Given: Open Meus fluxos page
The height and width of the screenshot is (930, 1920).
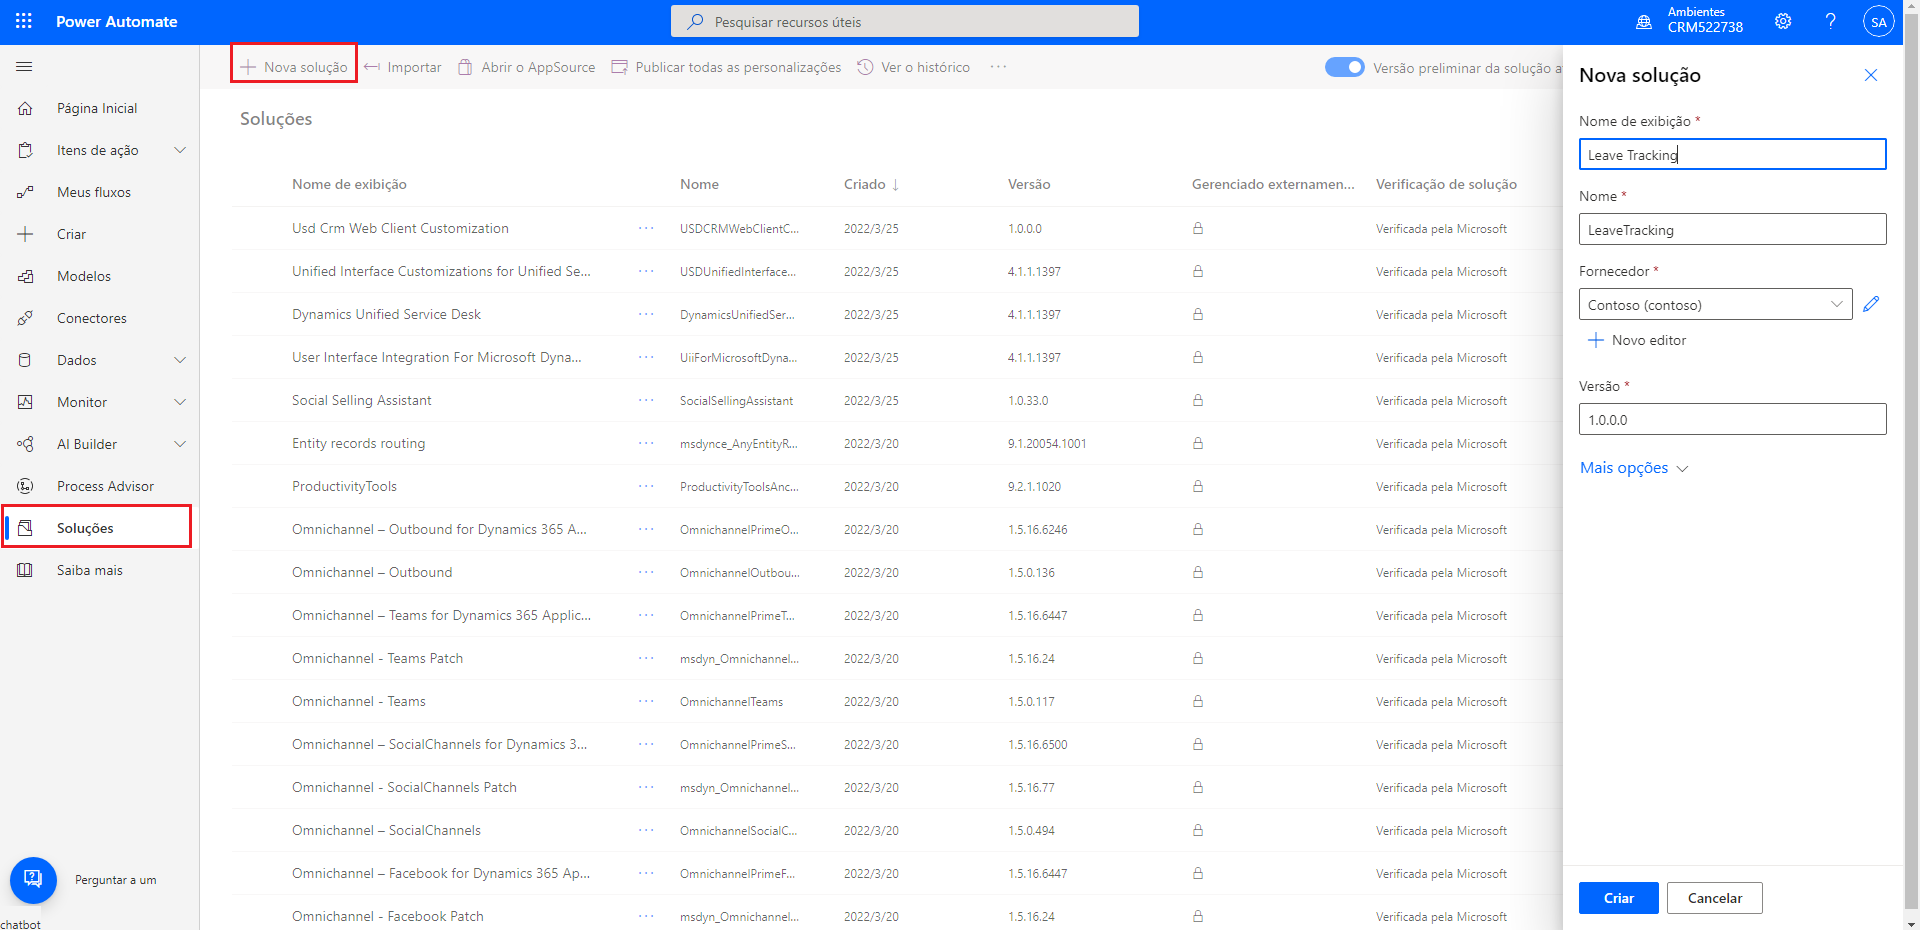Looking at the screenshot, I should (94, 192).
